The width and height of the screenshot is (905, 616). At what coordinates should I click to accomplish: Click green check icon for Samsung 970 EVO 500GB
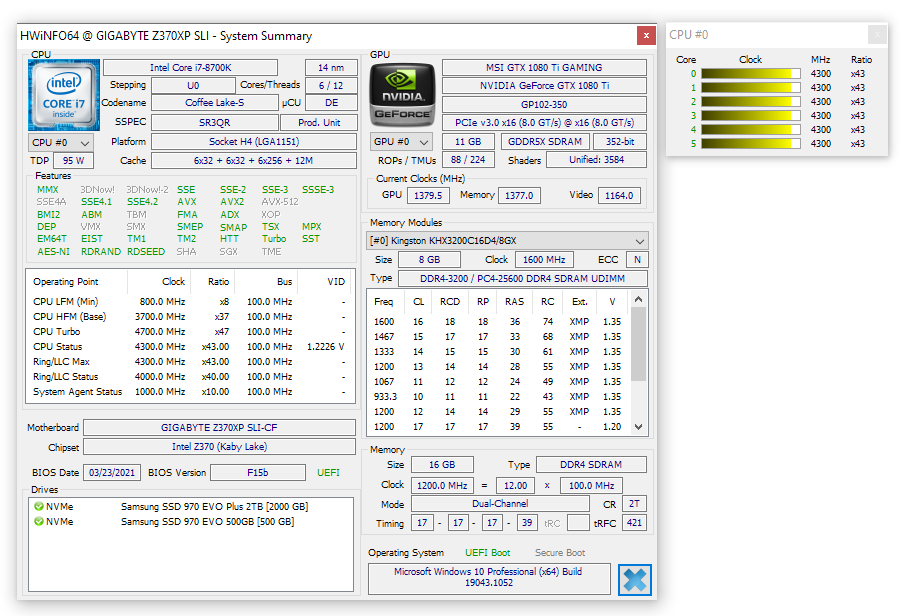(x=39, y=521)
